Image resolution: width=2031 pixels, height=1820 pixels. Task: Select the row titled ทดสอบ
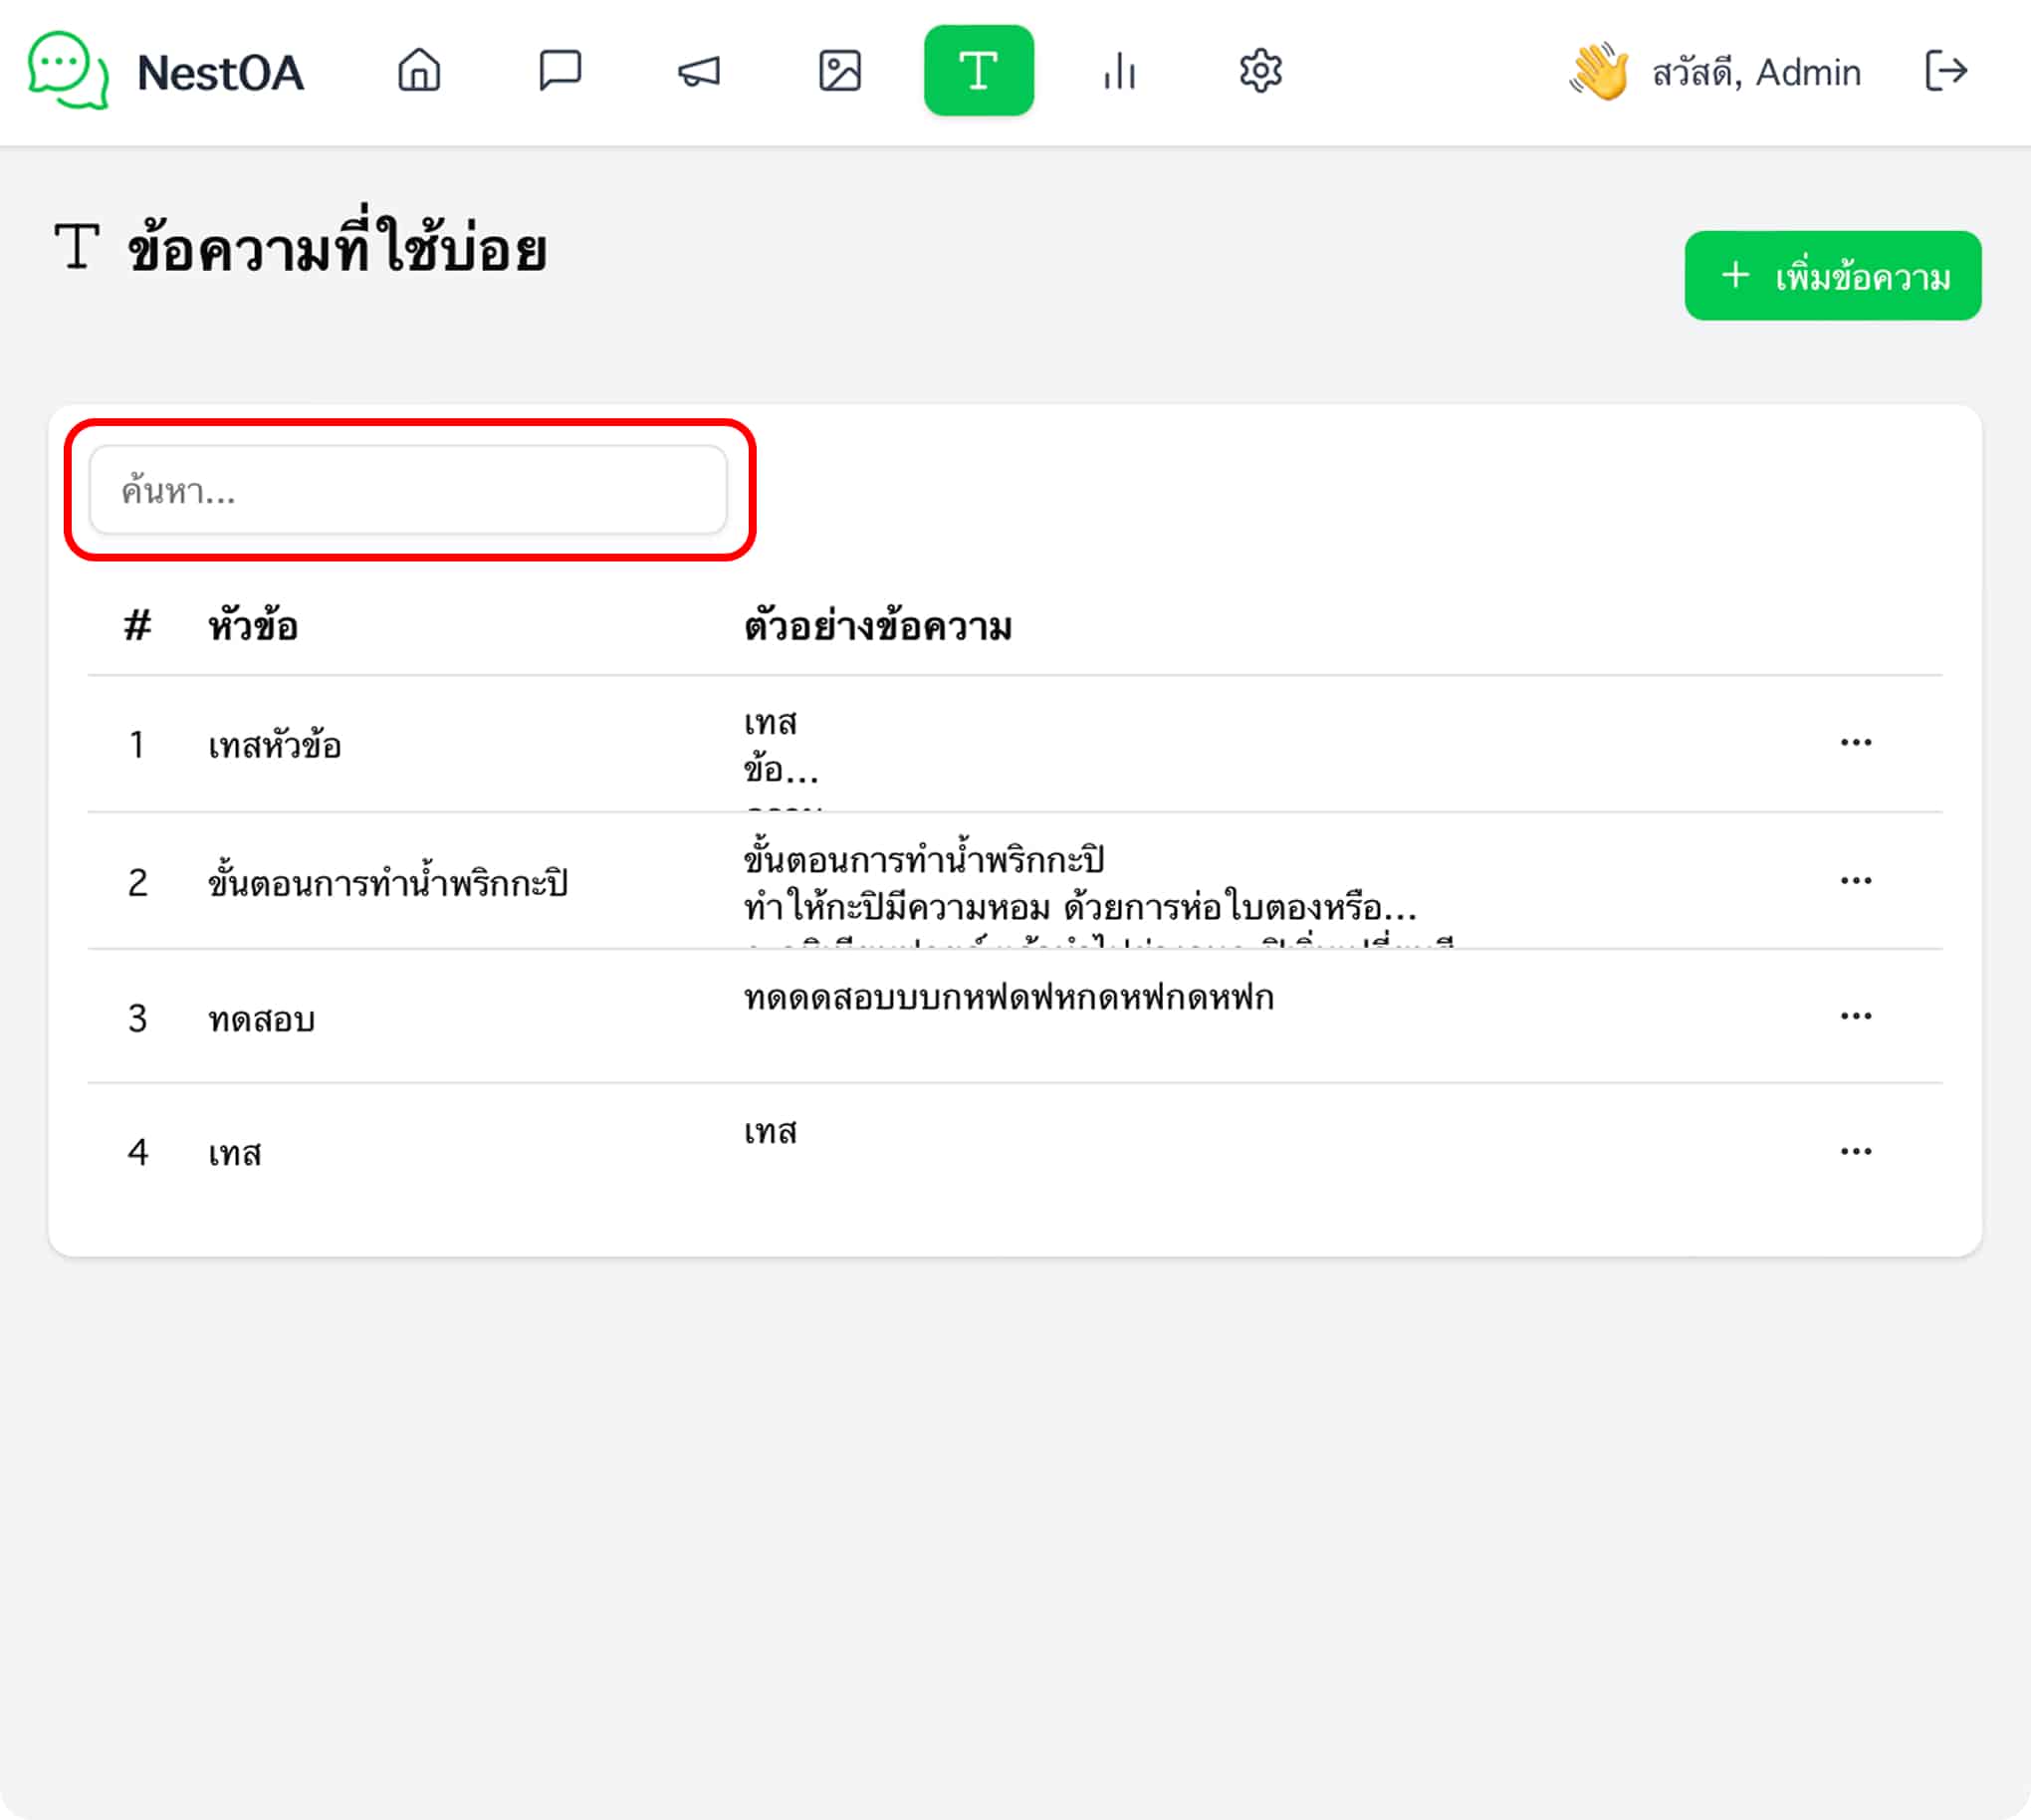pyautogui.click(x=1015, y=1017)
